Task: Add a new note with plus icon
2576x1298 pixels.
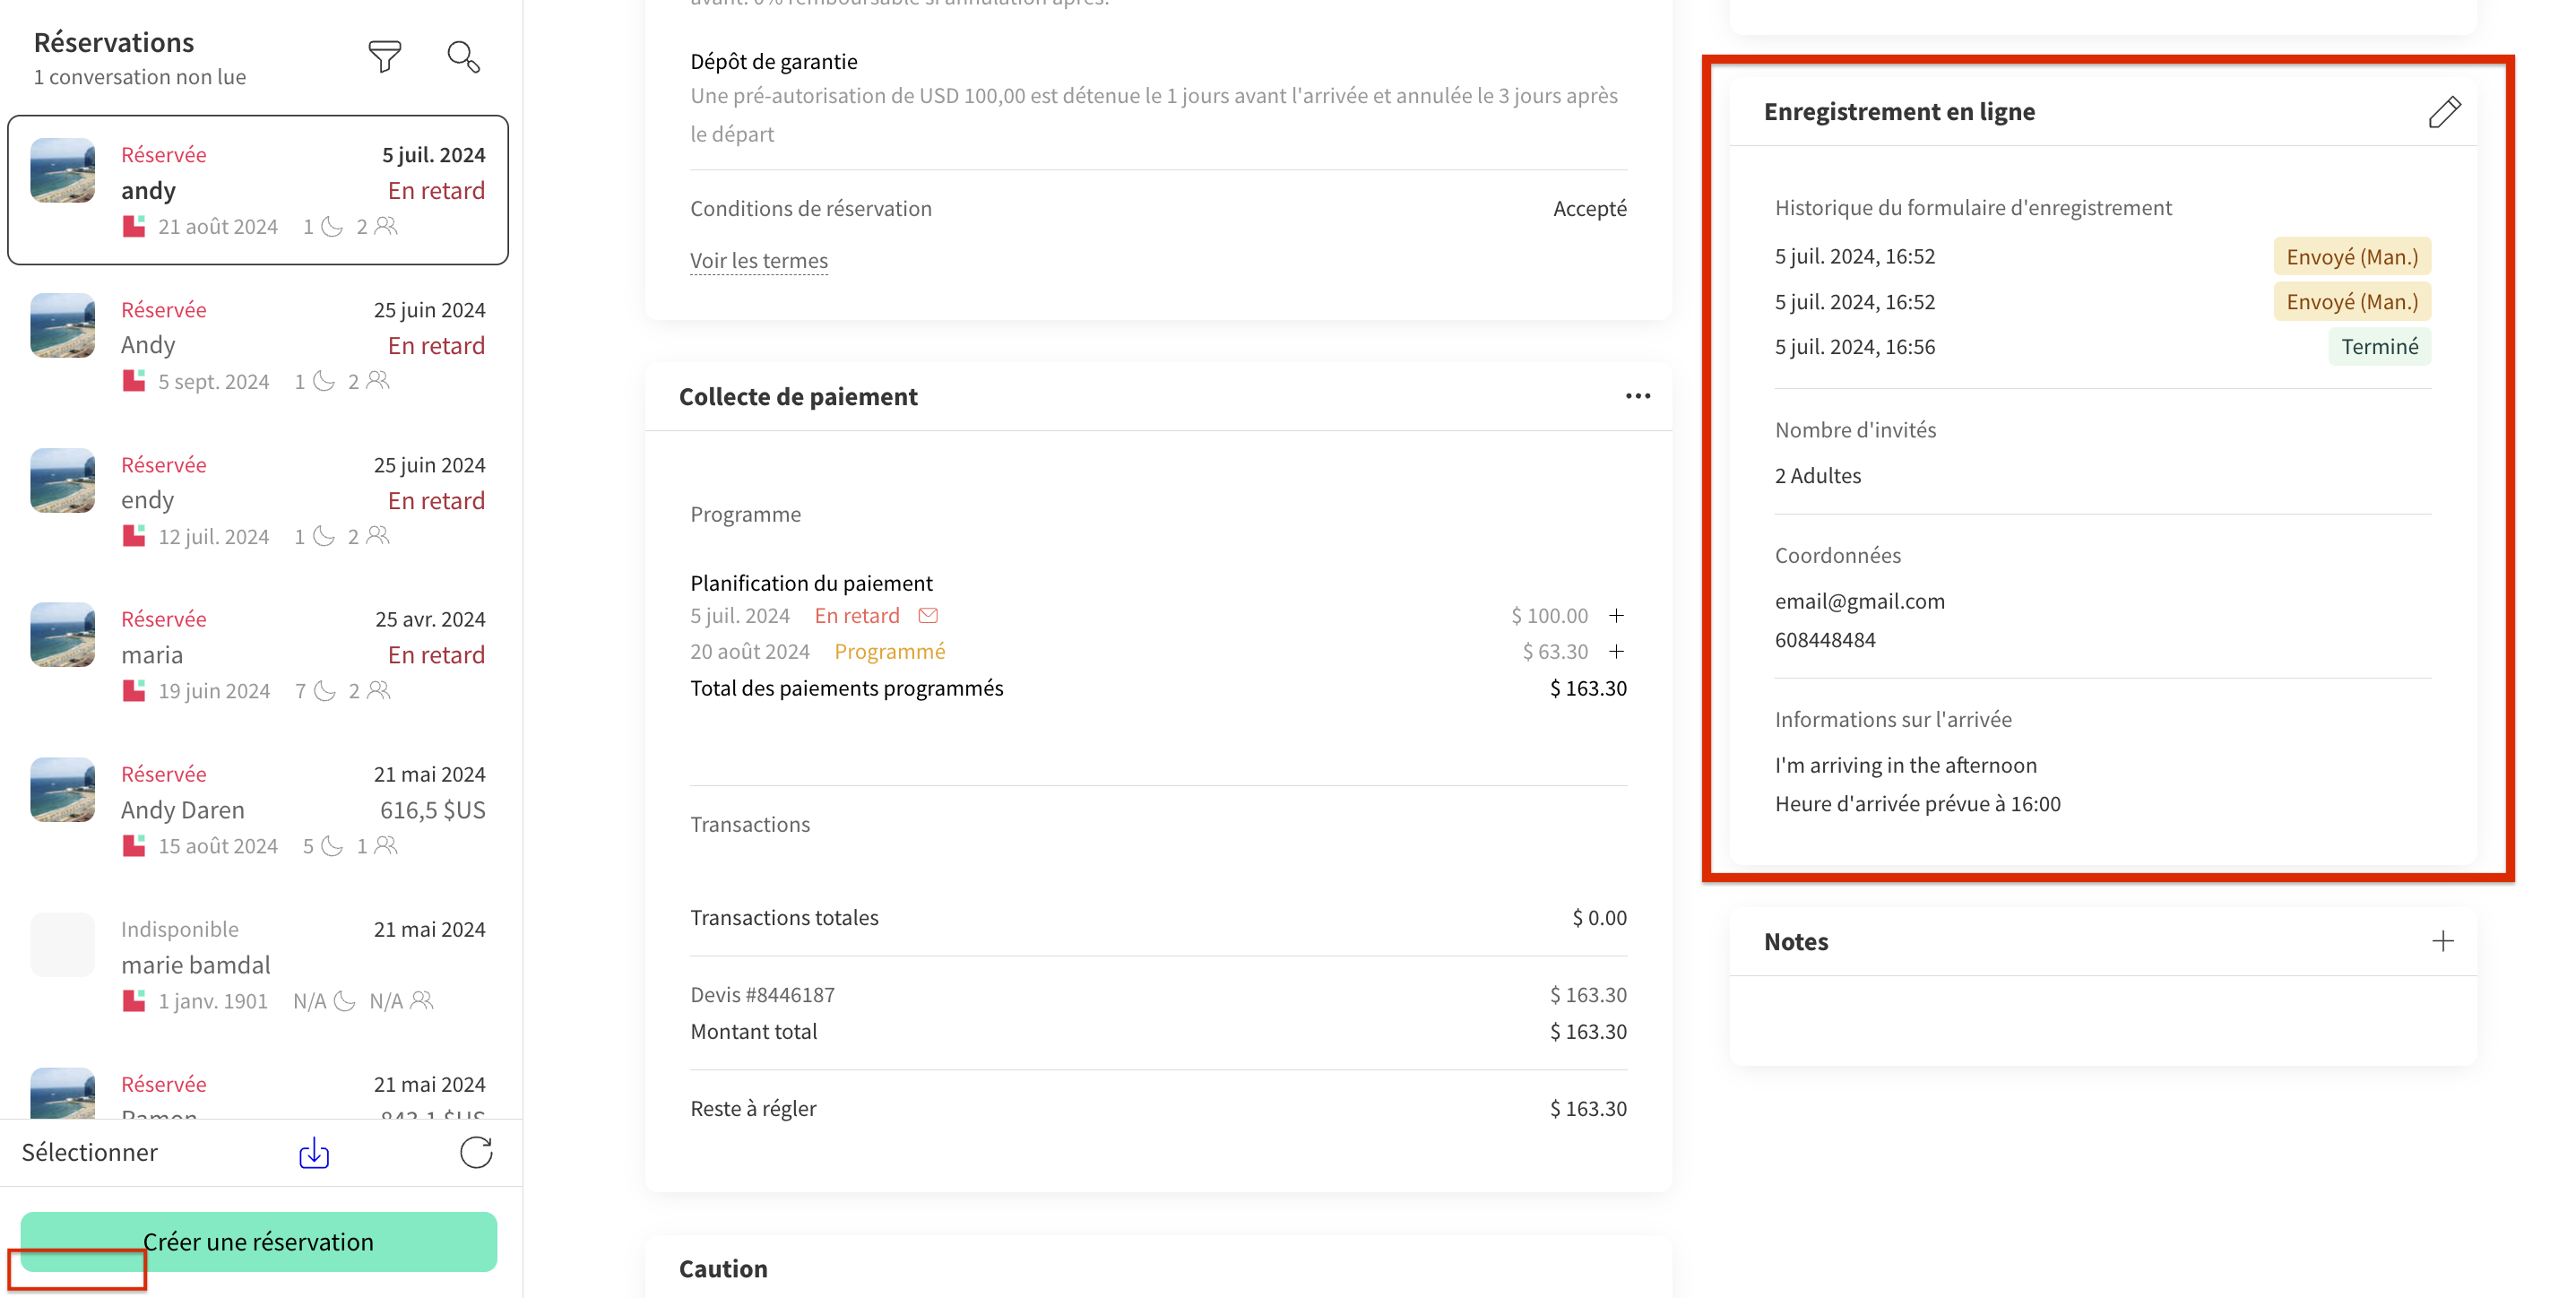Action: click(x=2442, y=941)
